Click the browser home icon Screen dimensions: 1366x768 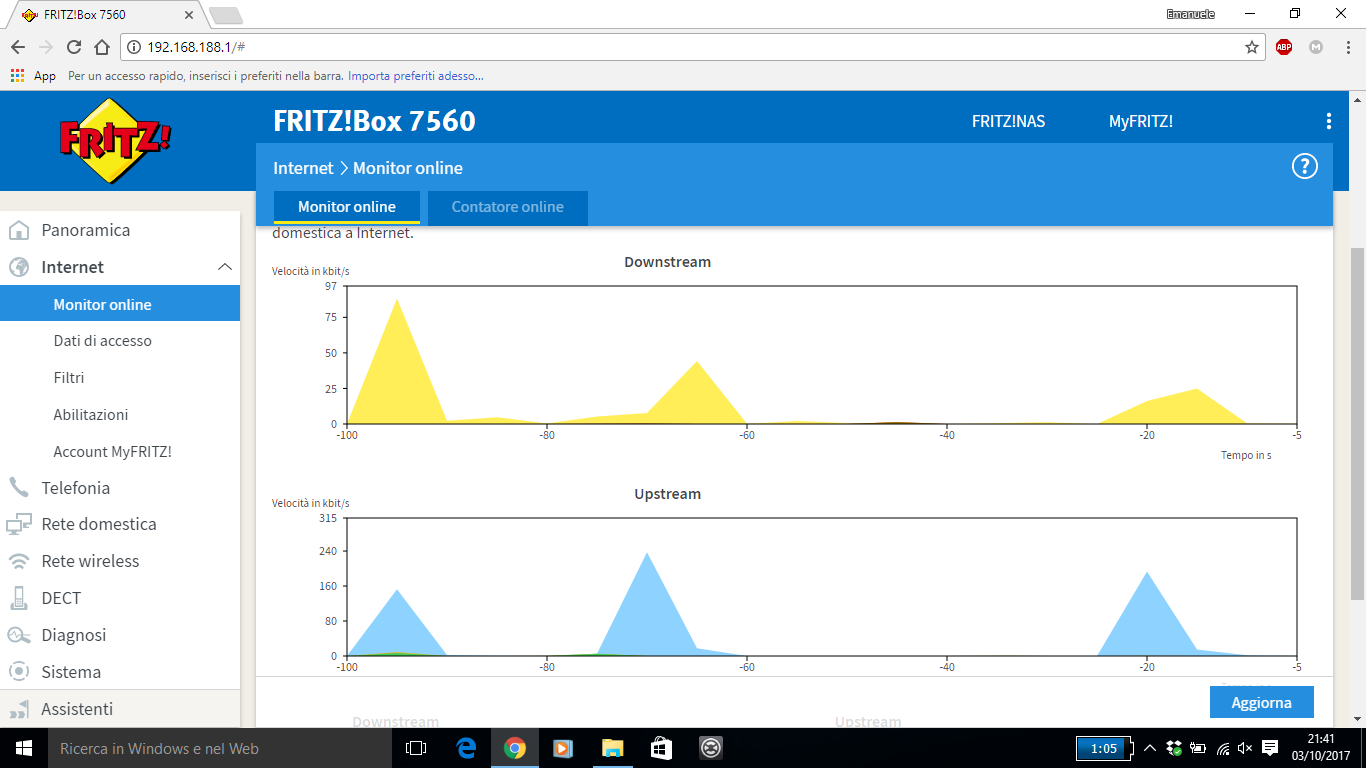click(x=102, y=47)
